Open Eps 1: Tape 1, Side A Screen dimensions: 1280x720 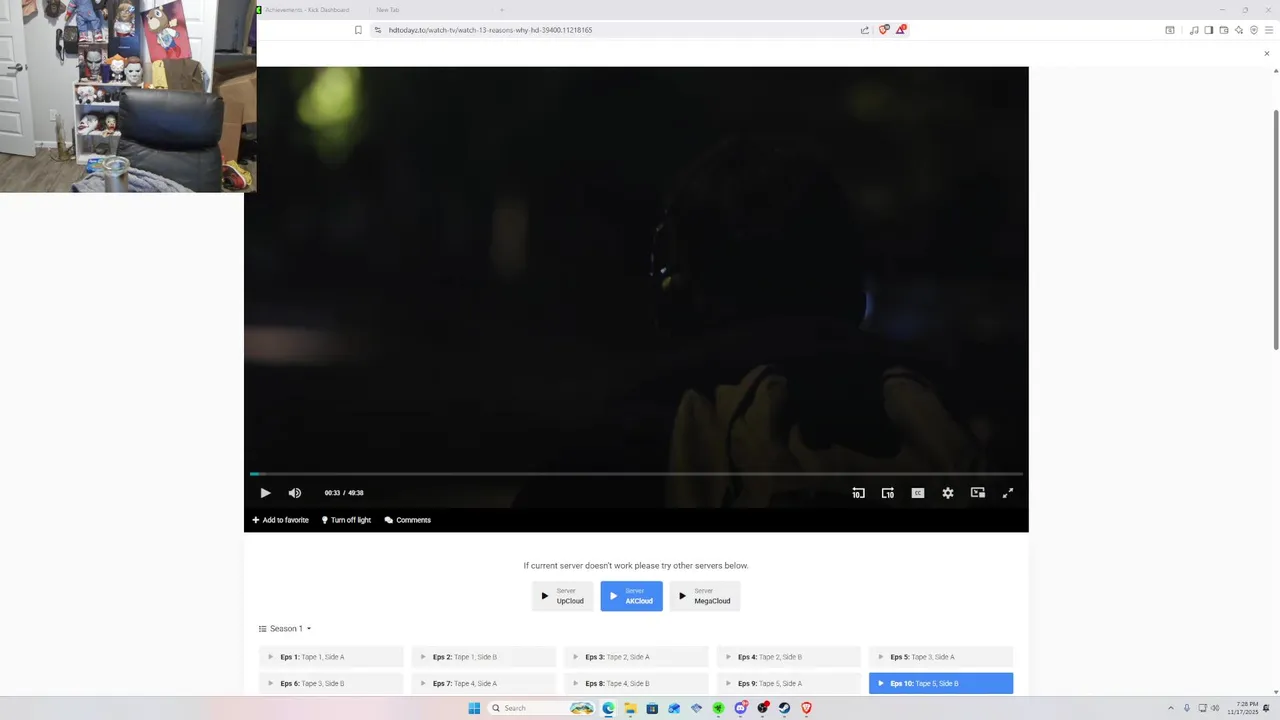(x=331, y=657)
